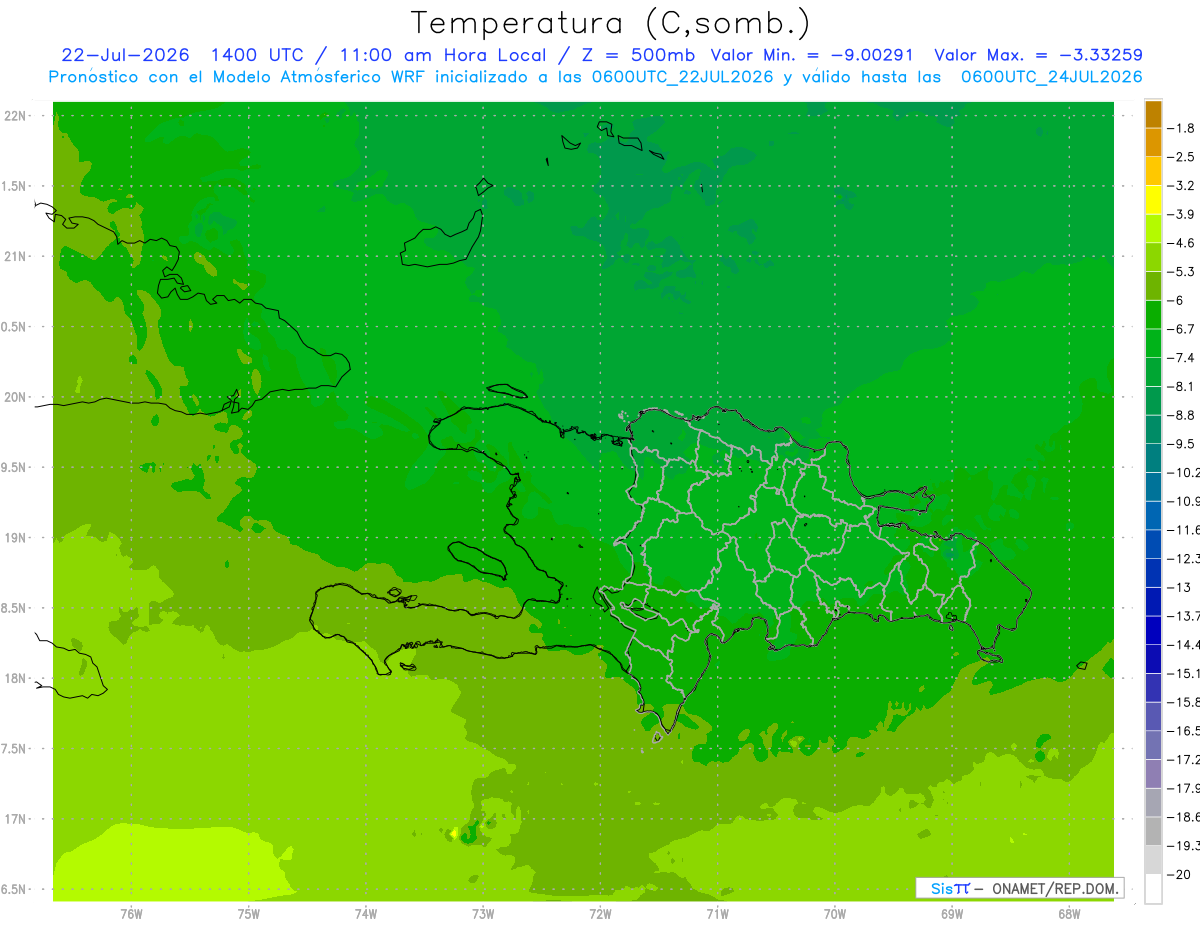Image resolution: width=1200 pixels, height=927 pixels.
Task: Click the '70W' longitude label
Action: pyautogui.click(x=834, y=913)
